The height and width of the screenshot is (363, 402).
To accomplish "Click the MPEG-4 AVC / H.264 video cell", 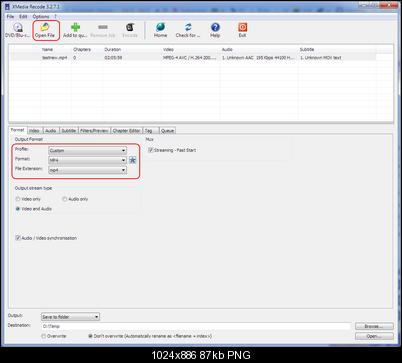I will coord(190,58).
